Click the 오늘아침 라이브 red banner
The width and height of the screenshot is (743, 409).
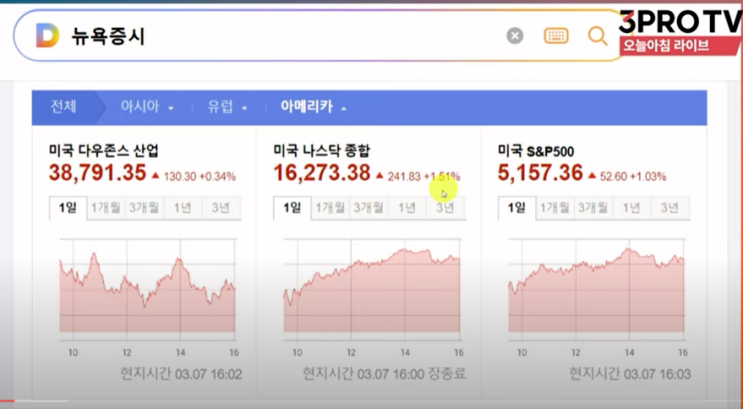(679, 45)
